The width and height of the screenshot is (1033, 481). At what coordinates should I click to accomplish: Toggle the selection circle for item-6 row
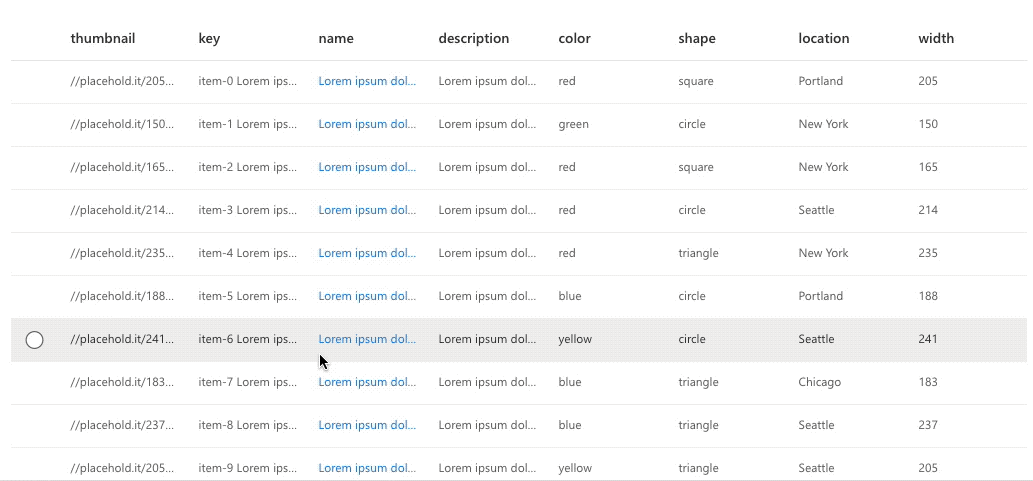tap(34, 340)
